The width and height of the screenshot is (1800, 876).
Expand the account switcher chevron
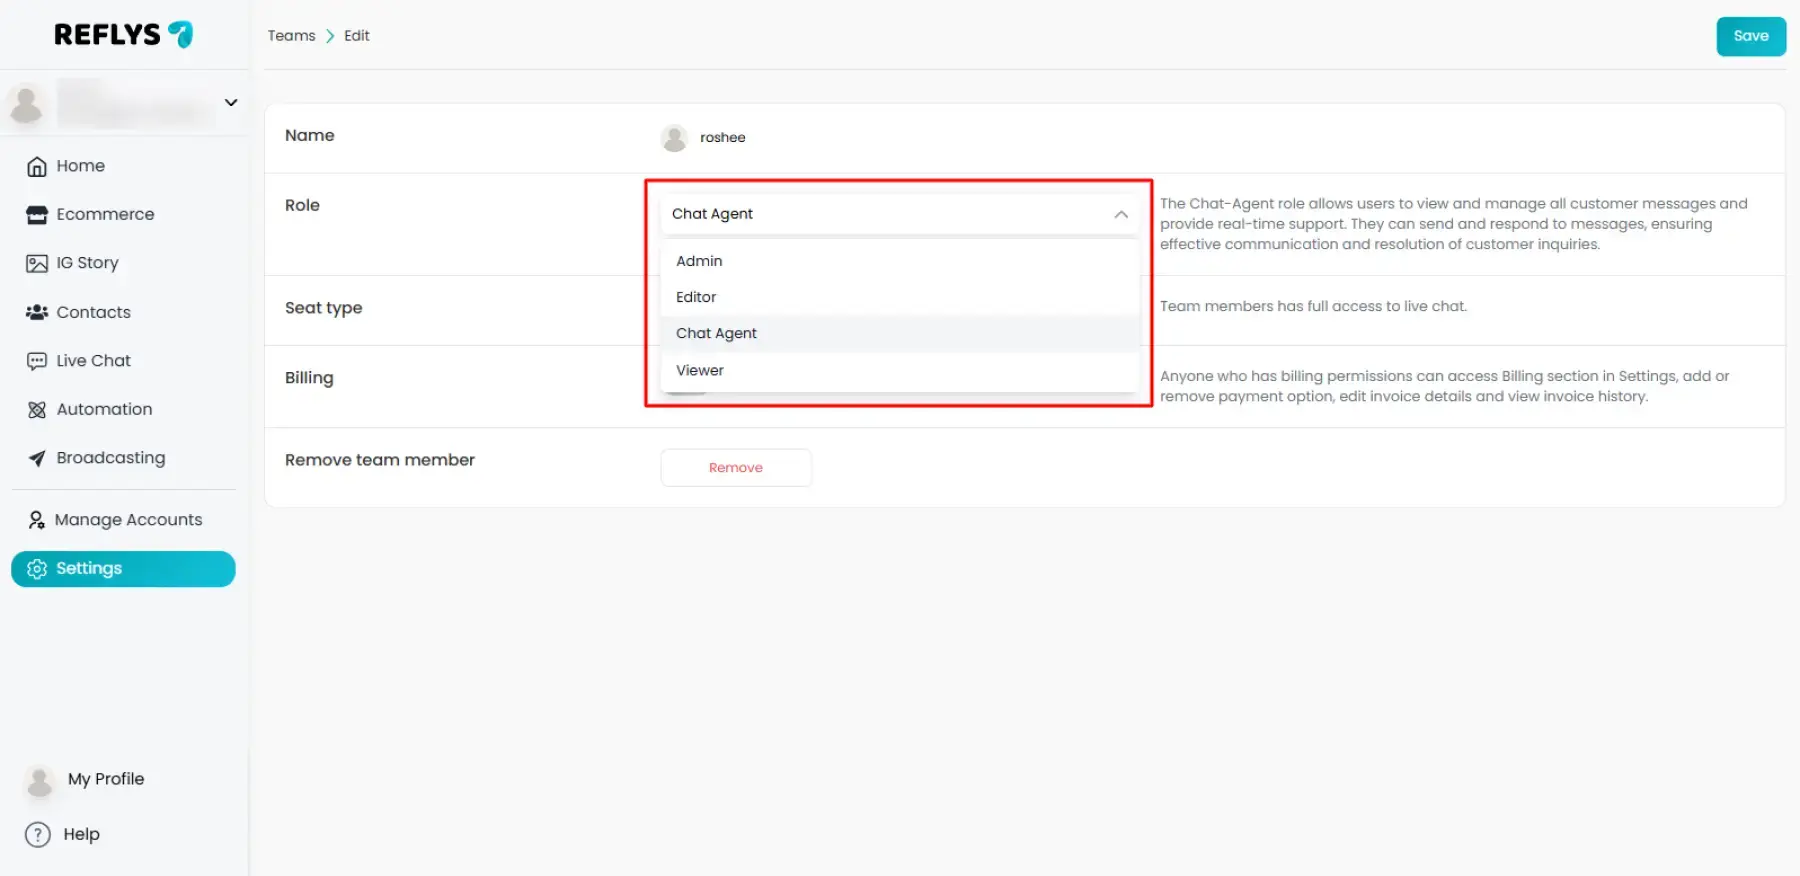(x=231, y=103)
